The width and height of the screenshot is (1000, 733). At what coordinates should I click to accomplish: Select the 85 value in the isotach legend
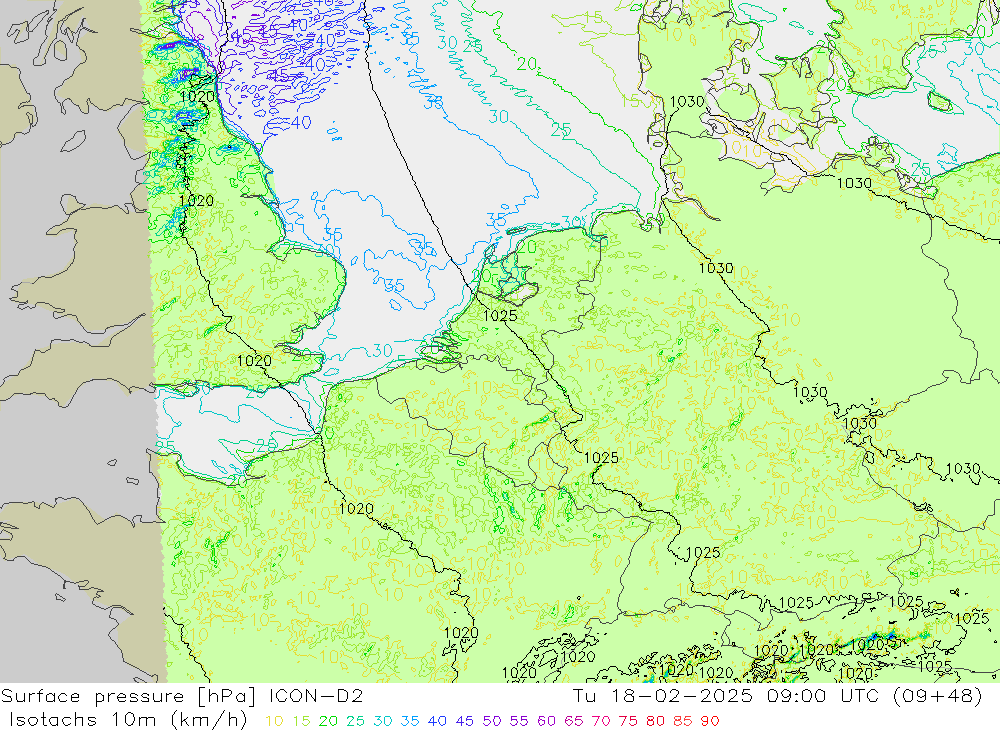click(x=683, y=721)
